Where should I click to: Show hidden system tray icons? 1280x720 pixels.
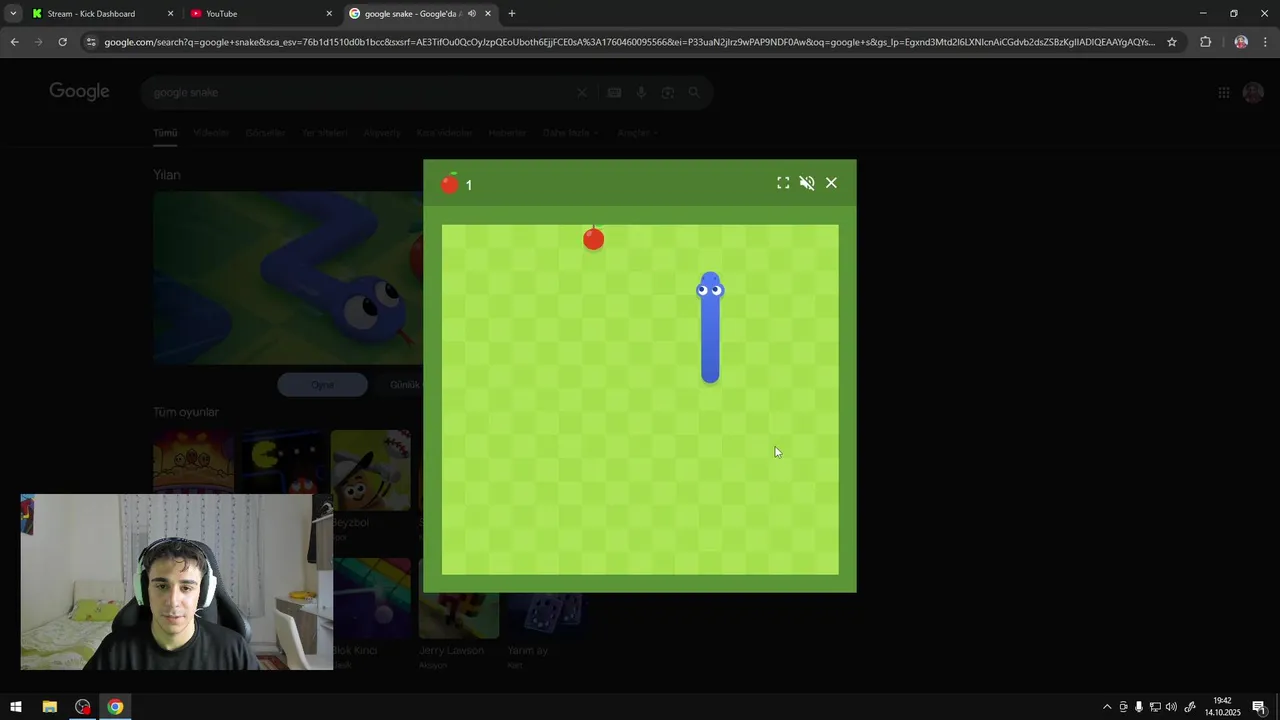point(1106,707)
